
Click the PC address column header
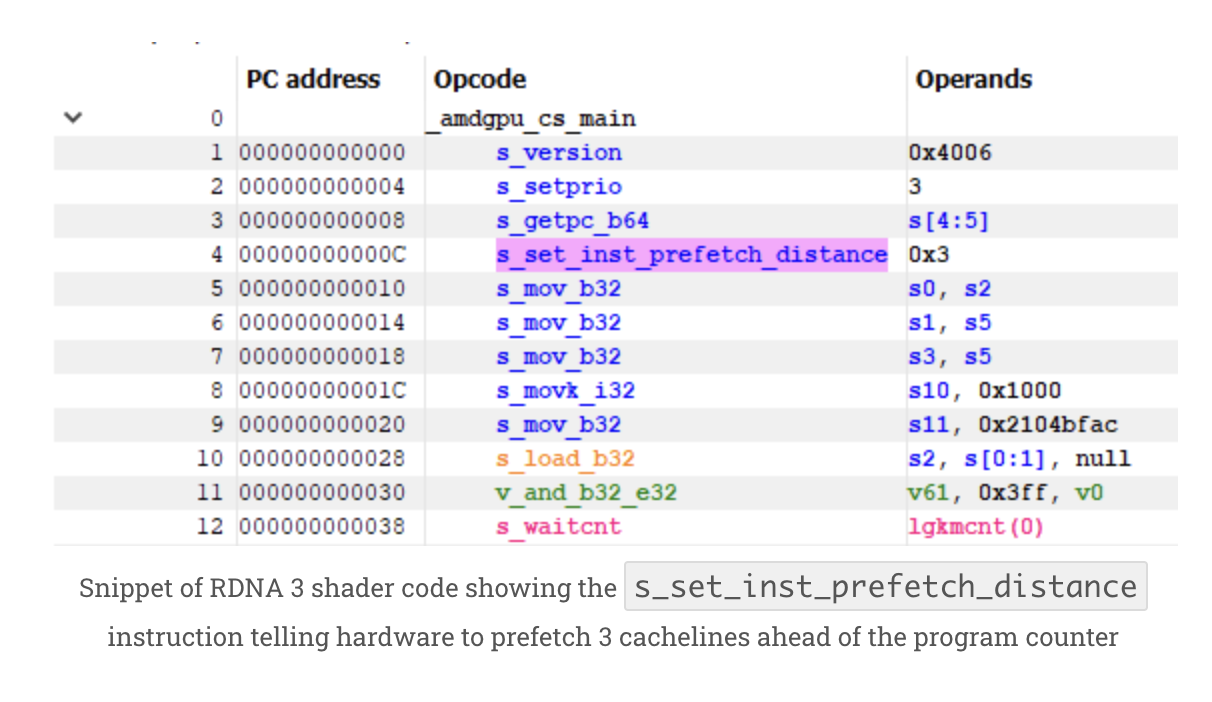click(x=313, y=80)
